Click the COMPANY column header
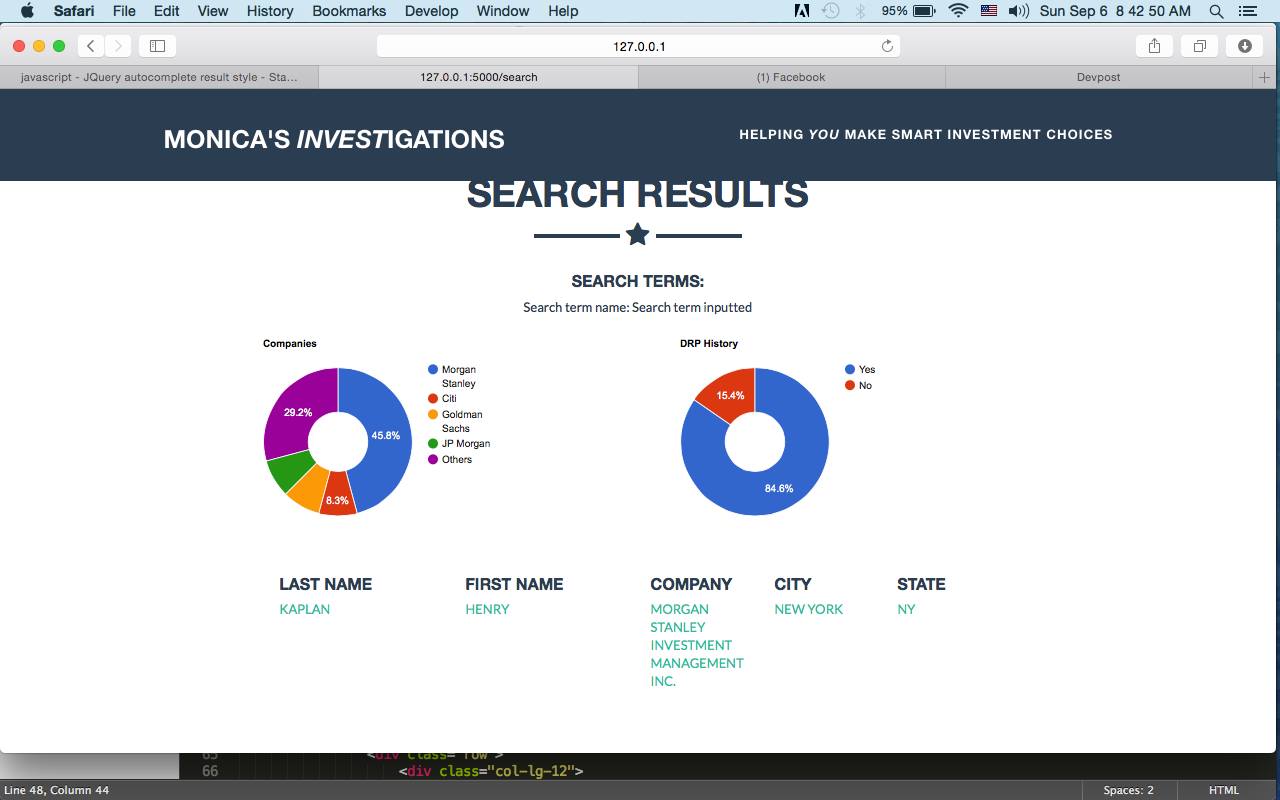 pos(691,584)
